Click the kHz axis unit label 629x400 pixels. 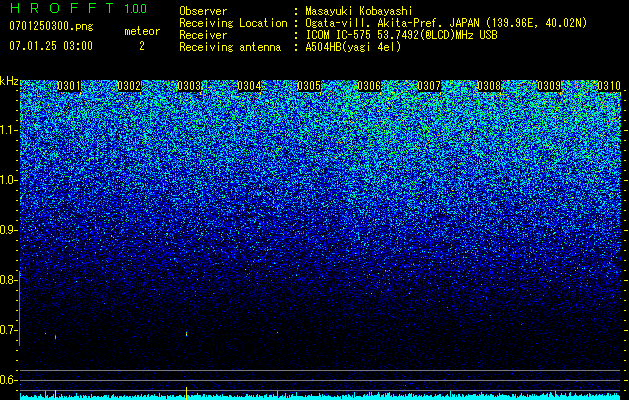(9, 81)
